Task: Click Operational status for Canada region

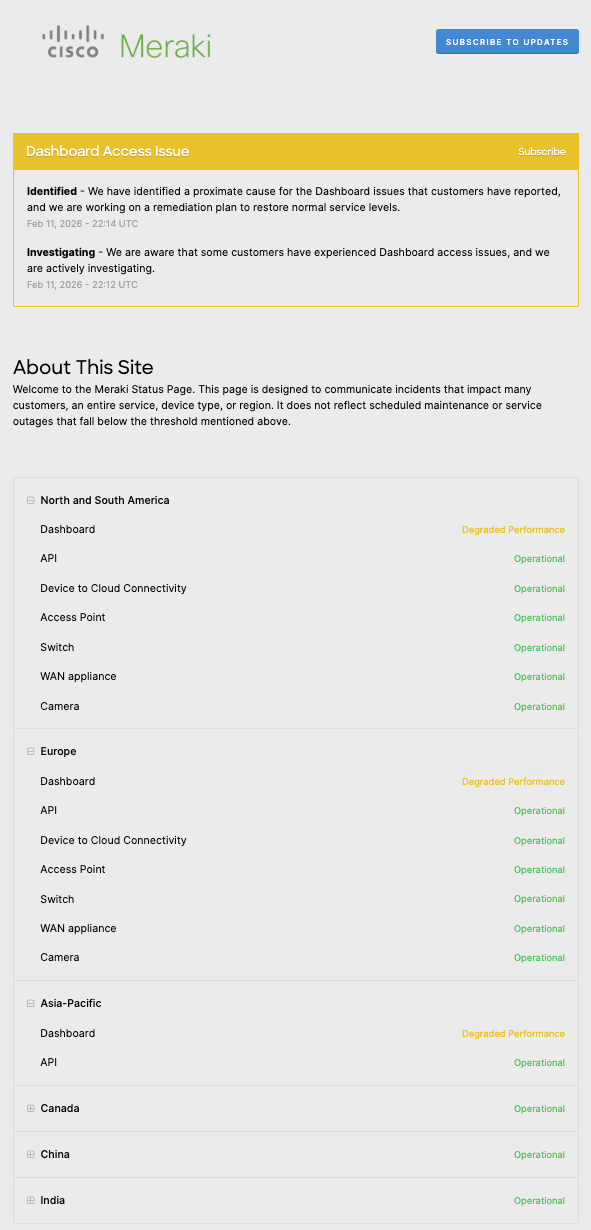Action: tap(539, 1108)
